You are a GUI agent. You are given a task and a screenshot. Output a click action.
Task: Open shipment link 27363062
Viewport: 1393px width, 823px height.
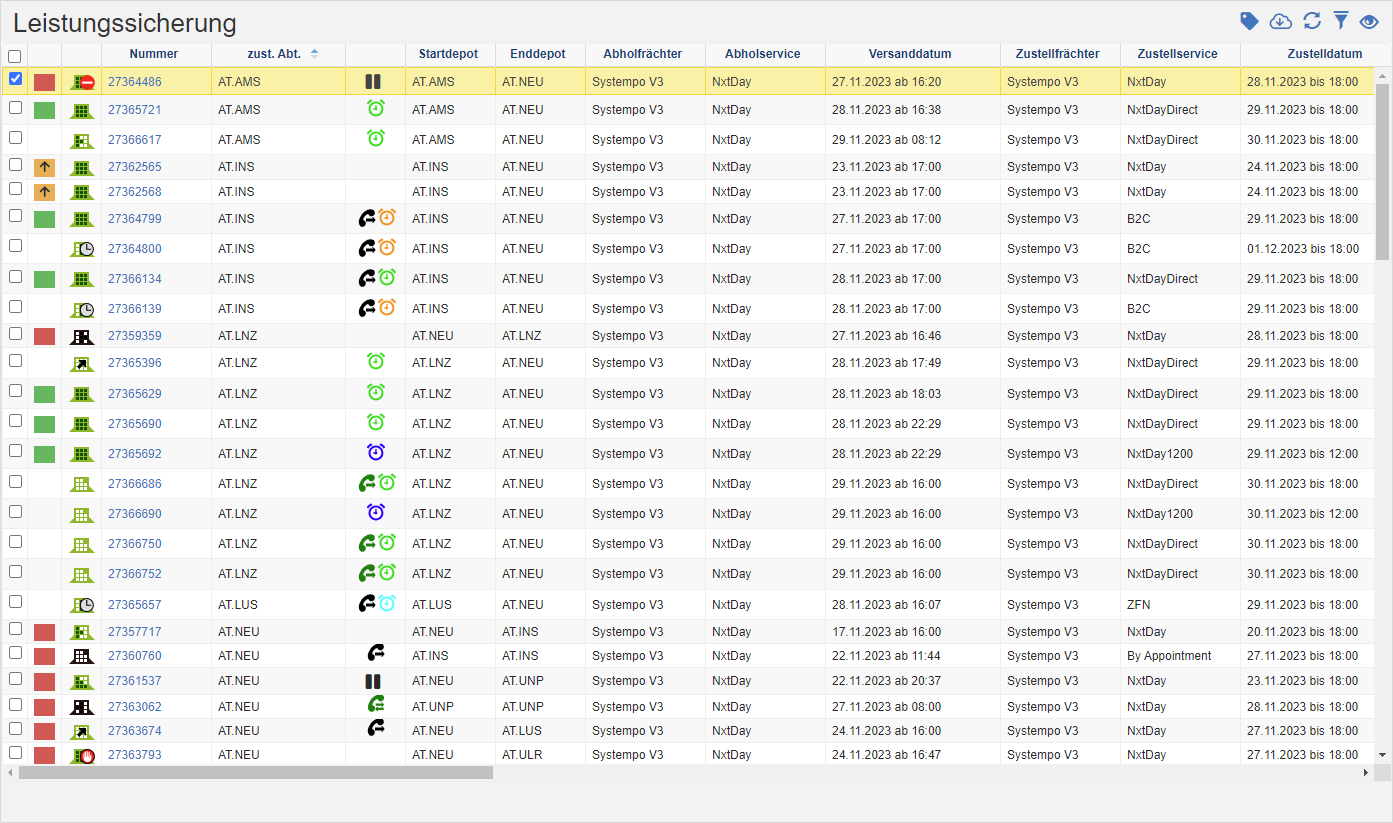coord(134,707)
